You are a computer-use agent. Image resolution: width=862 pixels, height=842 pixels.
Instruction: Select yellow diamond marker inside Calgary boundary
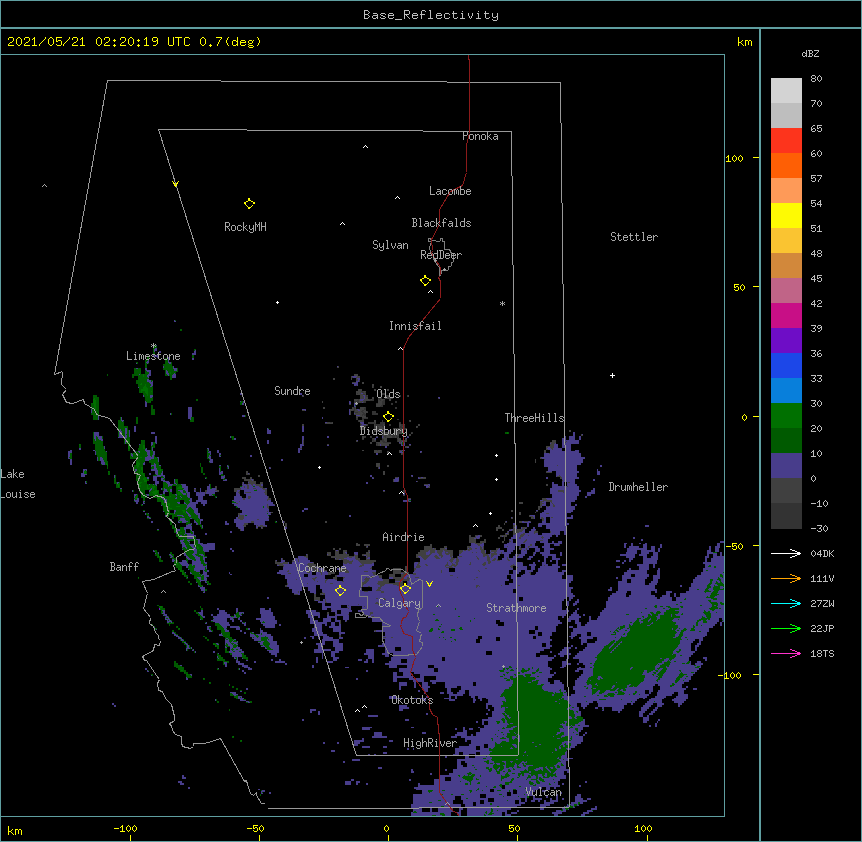(x=405, y=589)
